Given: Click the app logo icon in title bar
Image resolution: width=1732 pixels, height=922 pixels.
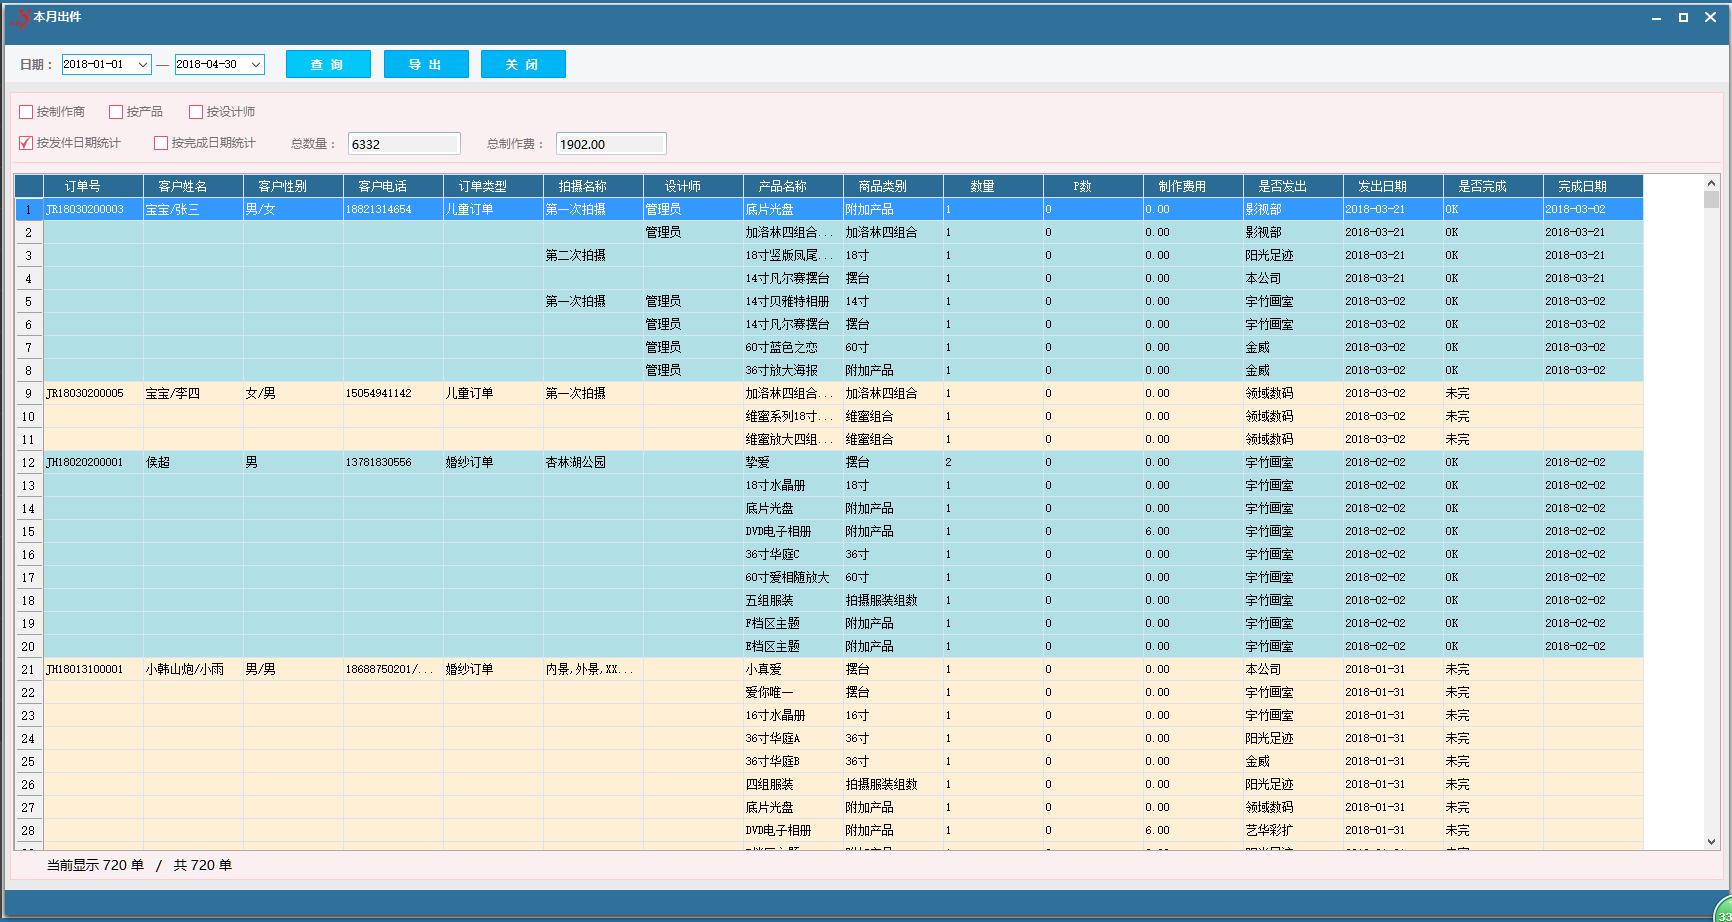Looking at the screenshot, I should 17,18.
